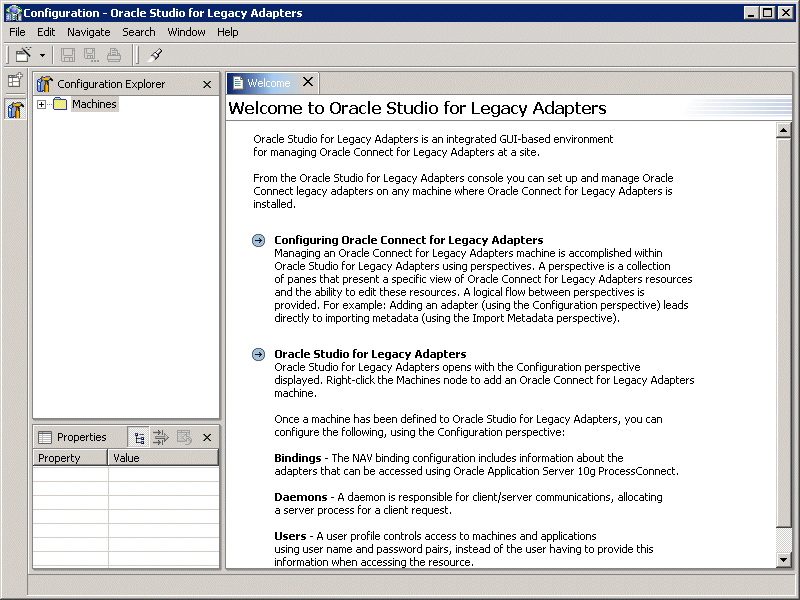Click the Print toolbar icon

coord(114,55)
